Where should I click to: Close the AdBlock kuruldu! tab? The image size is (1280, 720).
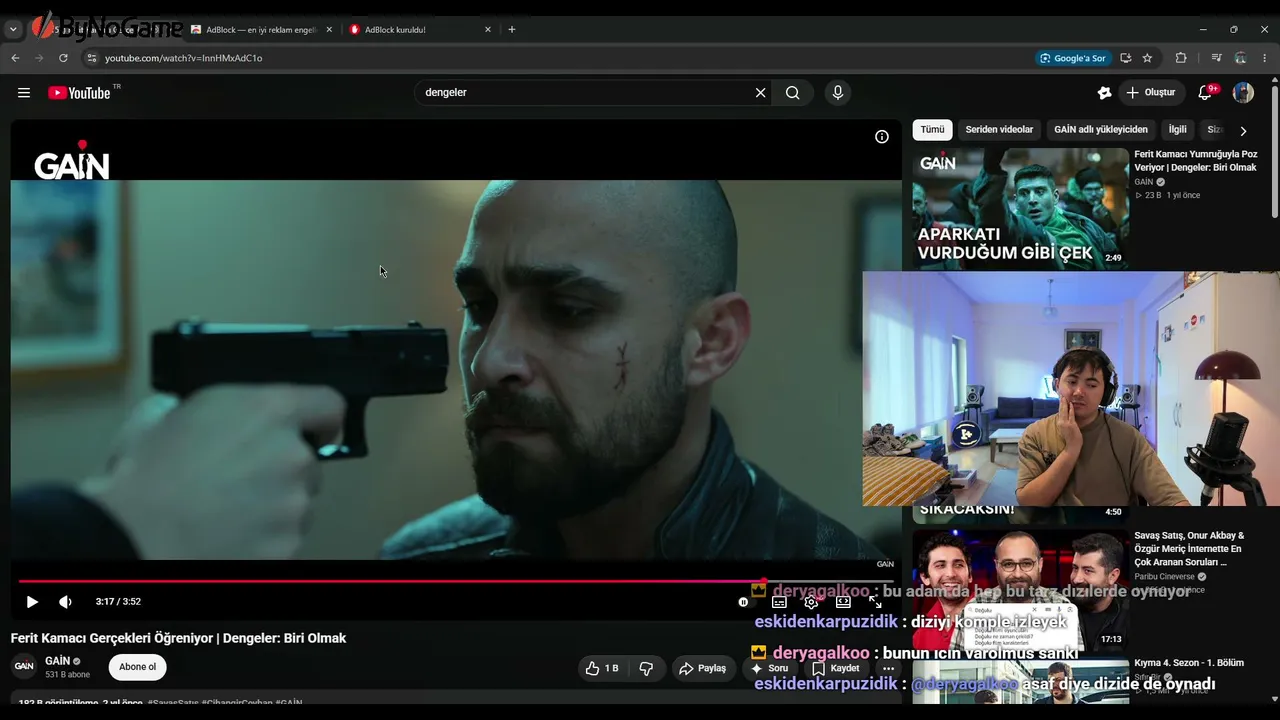coord(488,30)
